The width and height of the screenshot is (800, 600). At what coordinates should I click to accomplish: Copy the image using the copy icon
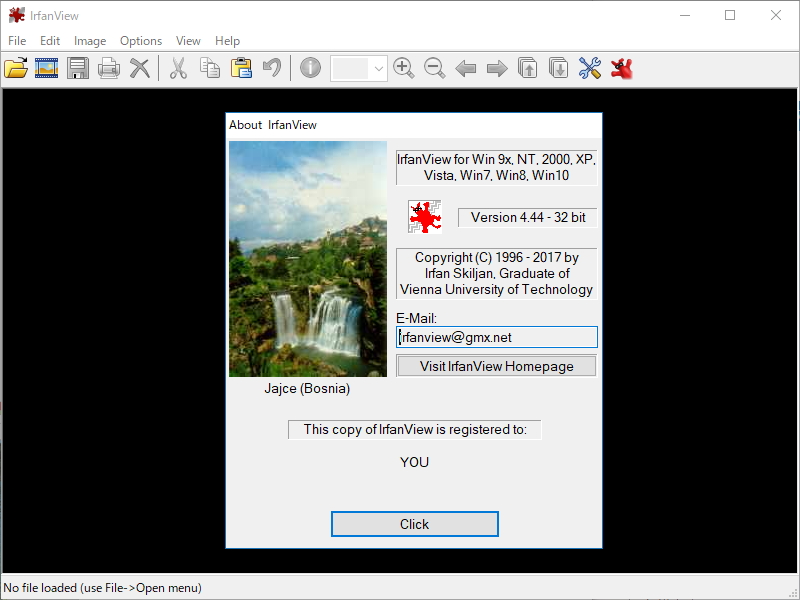pos(209,68)
